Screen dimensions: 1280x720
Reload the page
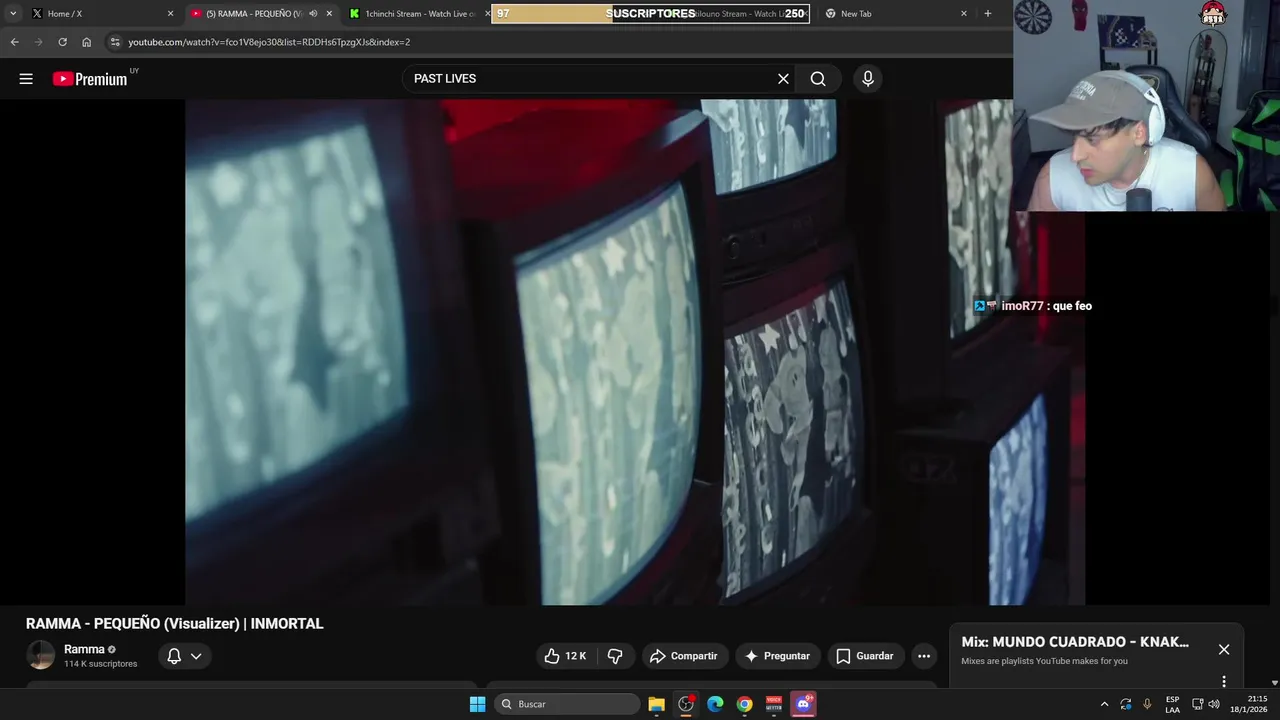62,42
